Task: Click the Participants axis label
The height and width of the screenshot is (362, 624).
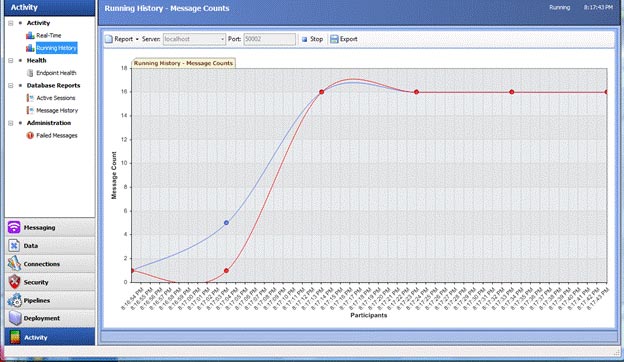Action: coord(369,315)
